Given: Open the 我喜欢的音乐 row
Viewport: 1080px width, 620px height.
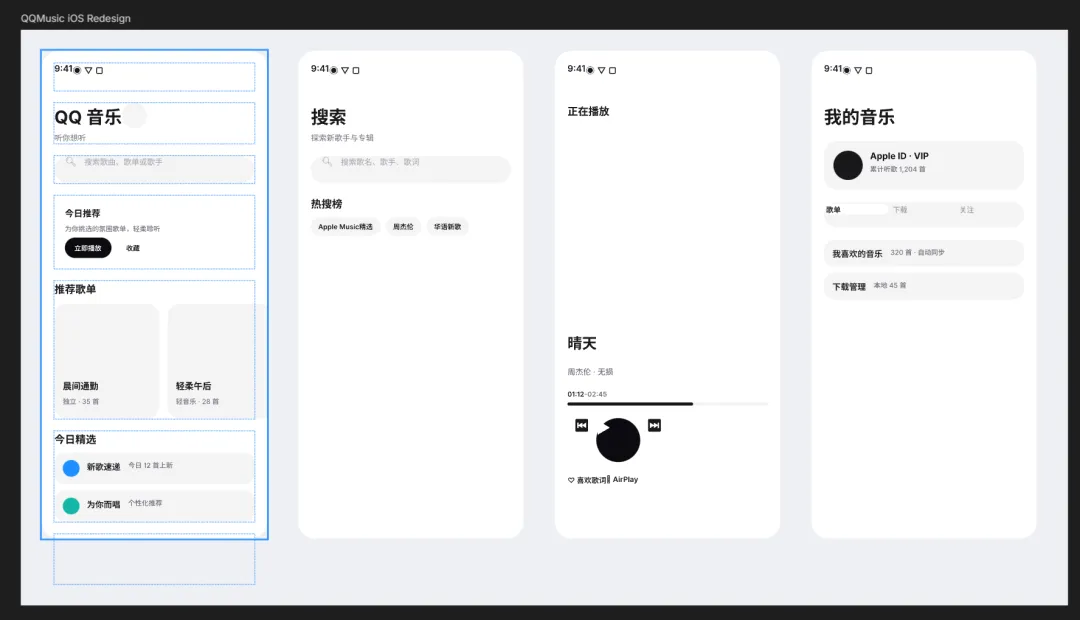Looking at the screenshot, I should tap(924, 253).
